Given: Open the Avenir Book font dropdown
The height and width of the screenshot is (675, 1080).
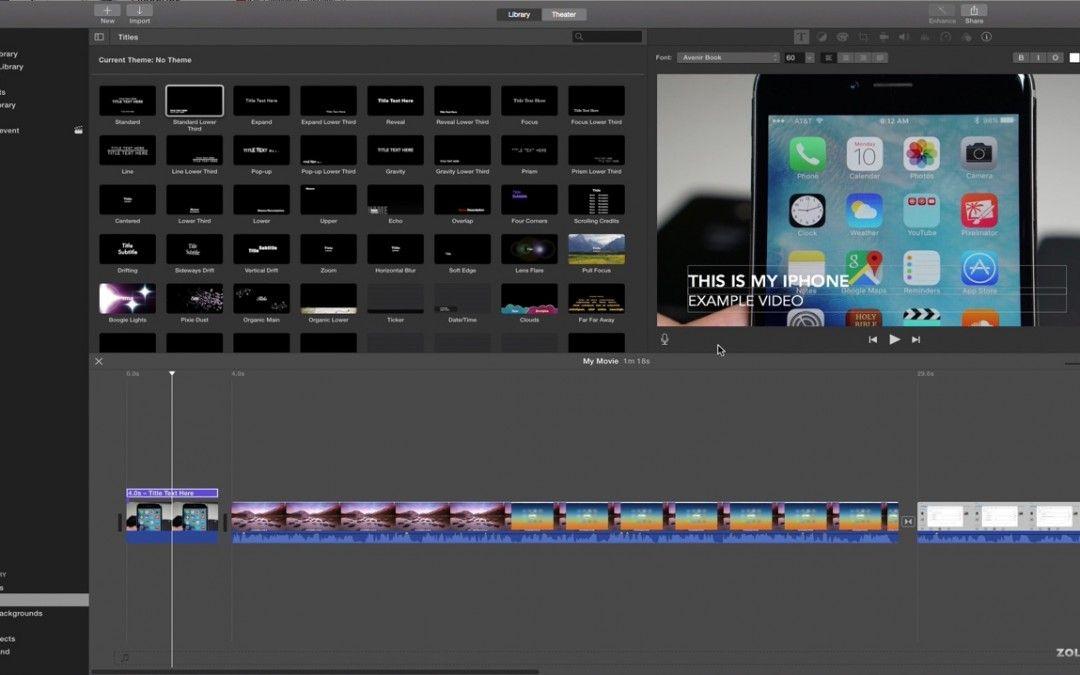Looking at the screenshot, I should (x=728, y=58).
